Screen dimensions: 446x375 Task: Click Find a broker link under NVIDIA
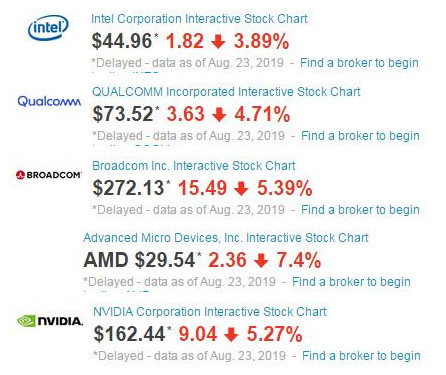[x=361, y=356]
